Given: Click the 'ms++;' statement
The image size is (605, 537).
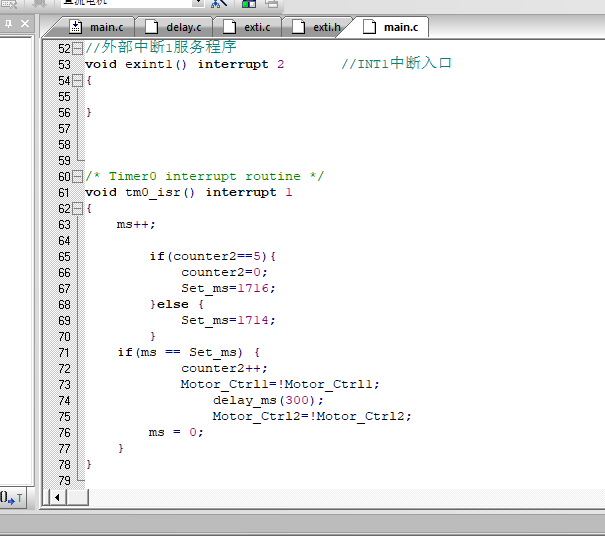Looking at the screenshot, I should coord(136,225).
